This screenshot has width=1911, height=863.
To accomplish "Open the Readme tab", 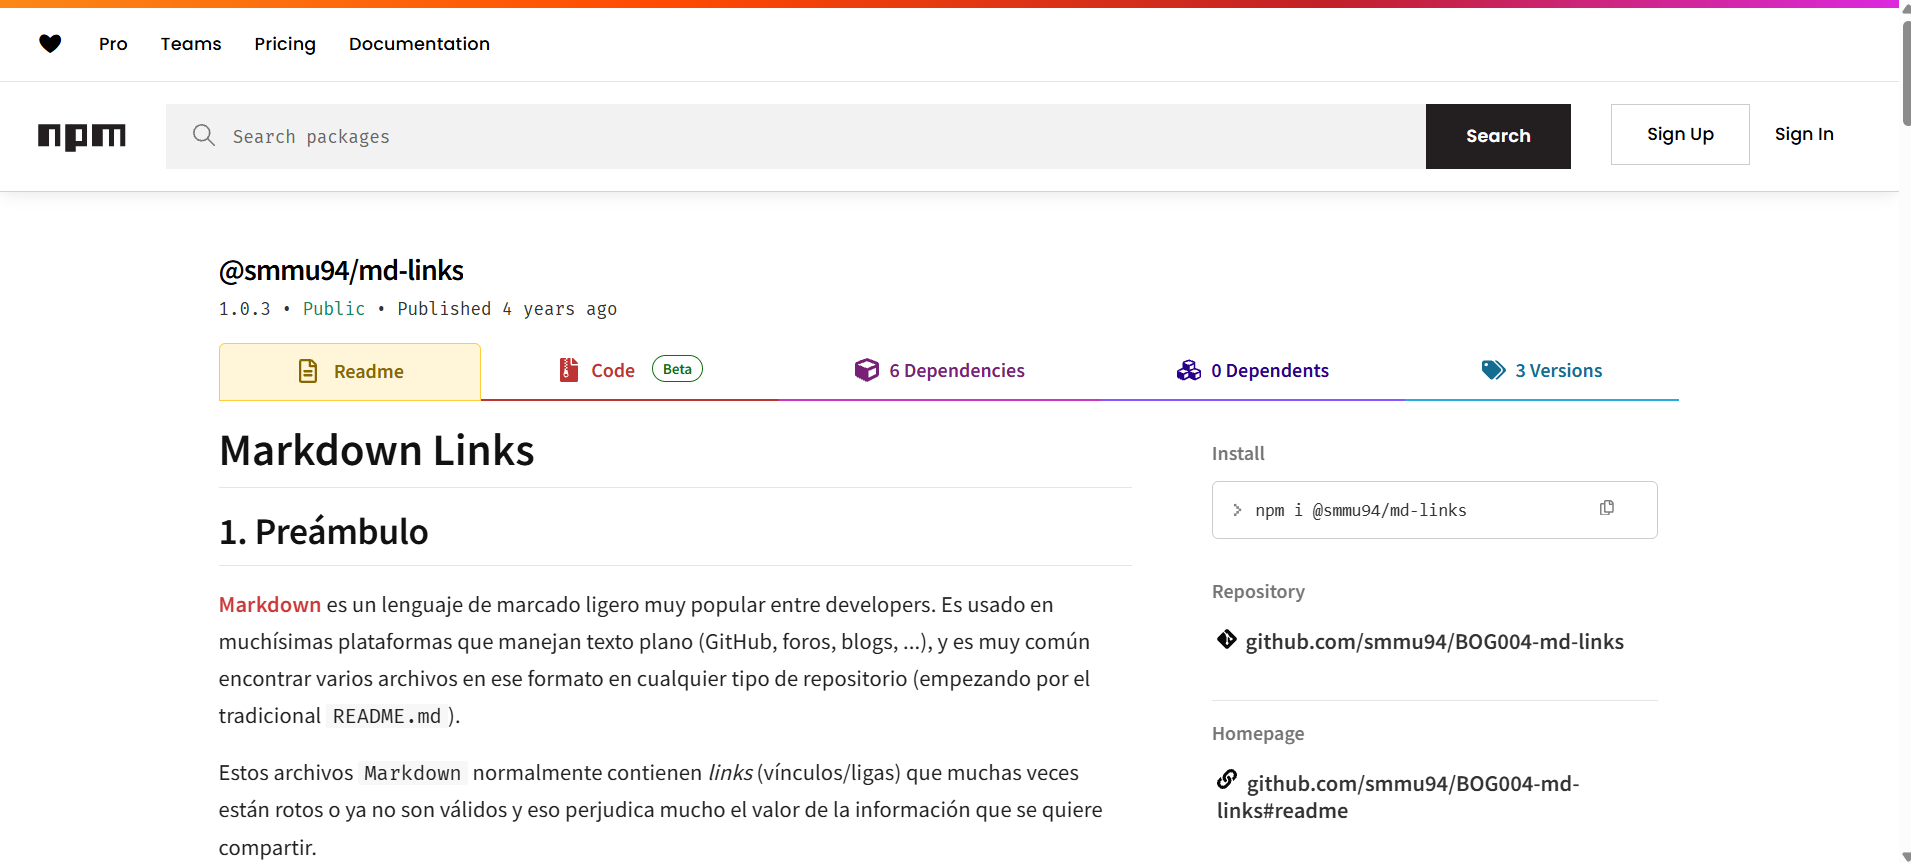I will pyautogui.click(x=350, y=372).
